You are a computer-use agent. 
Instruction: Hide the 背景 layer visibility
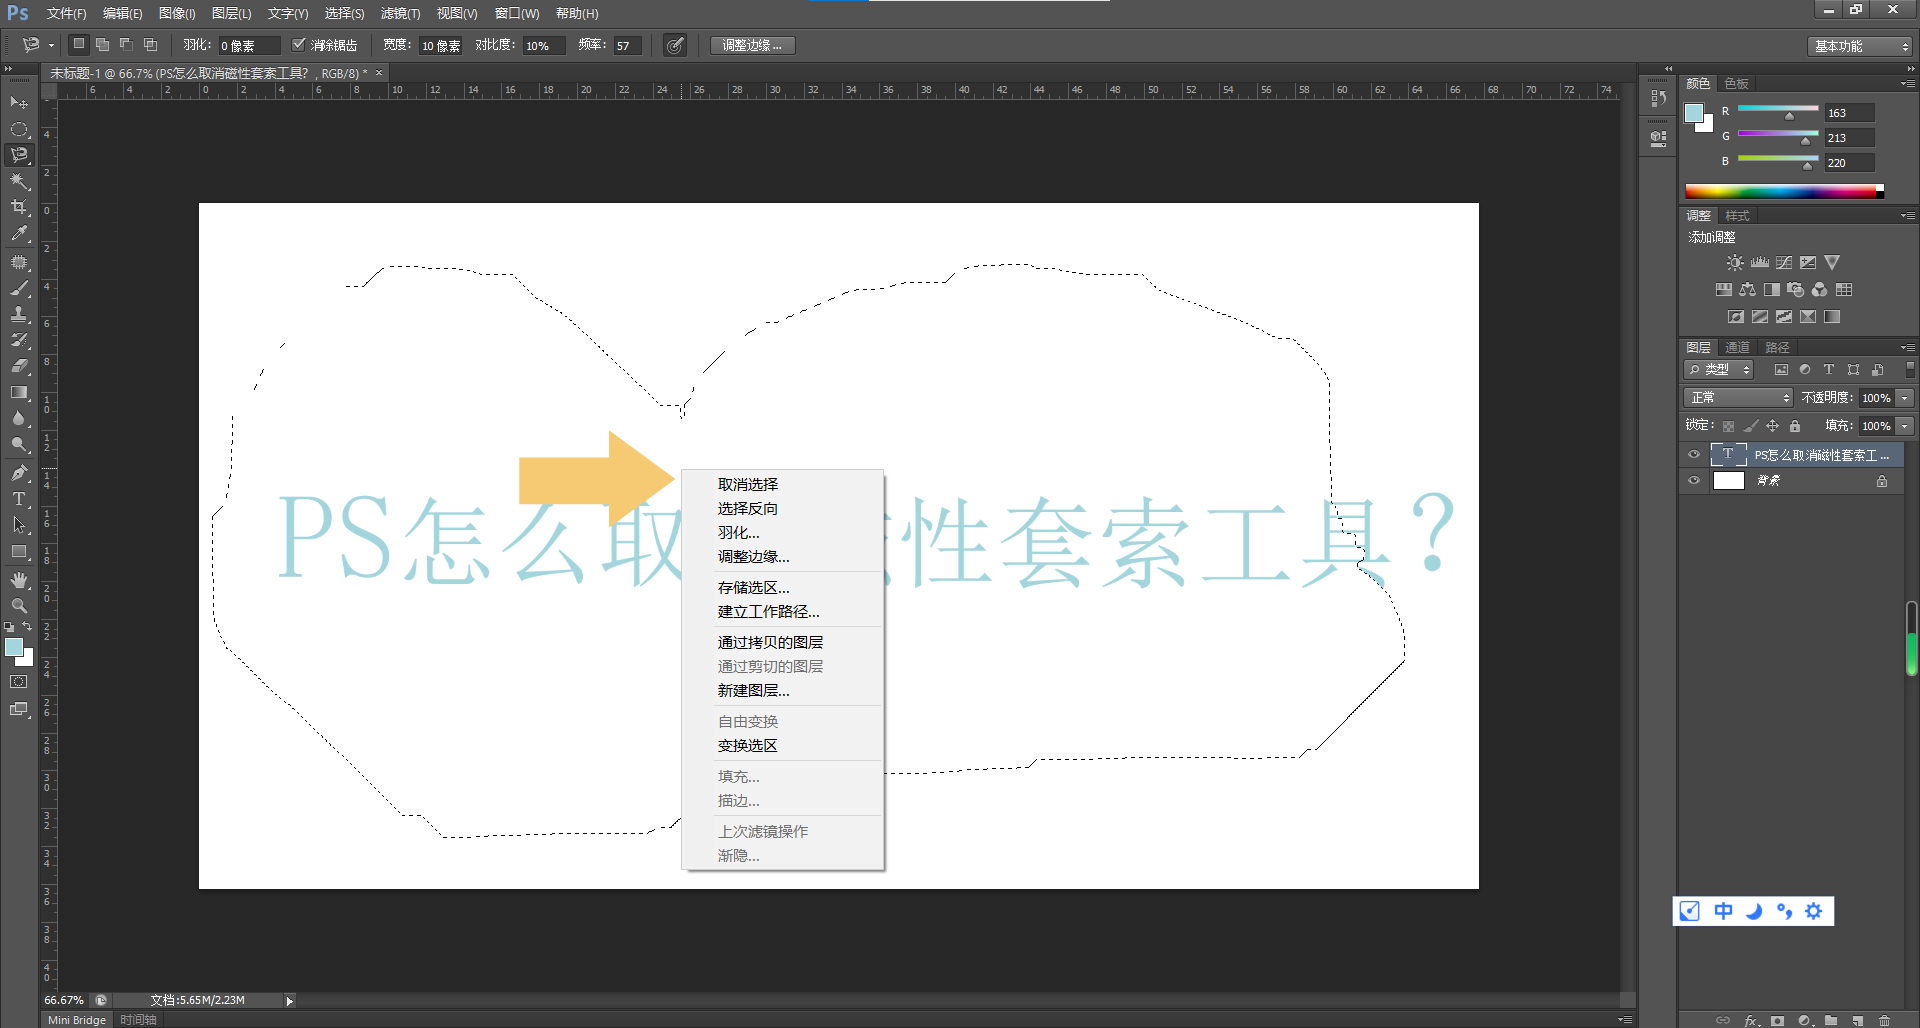[x=1693, y=480]
